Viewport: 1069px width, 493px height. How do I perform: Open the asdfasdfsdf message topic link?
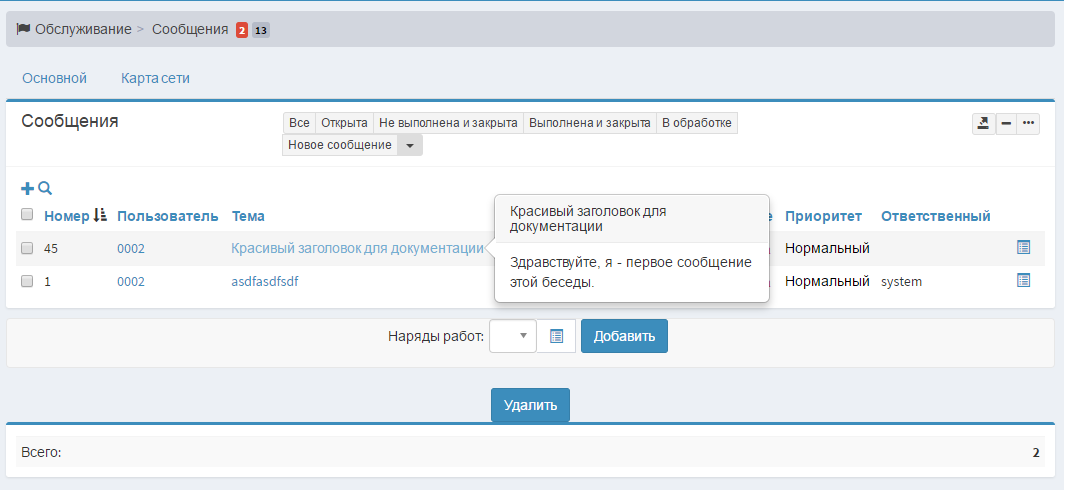tap(264, 282)
